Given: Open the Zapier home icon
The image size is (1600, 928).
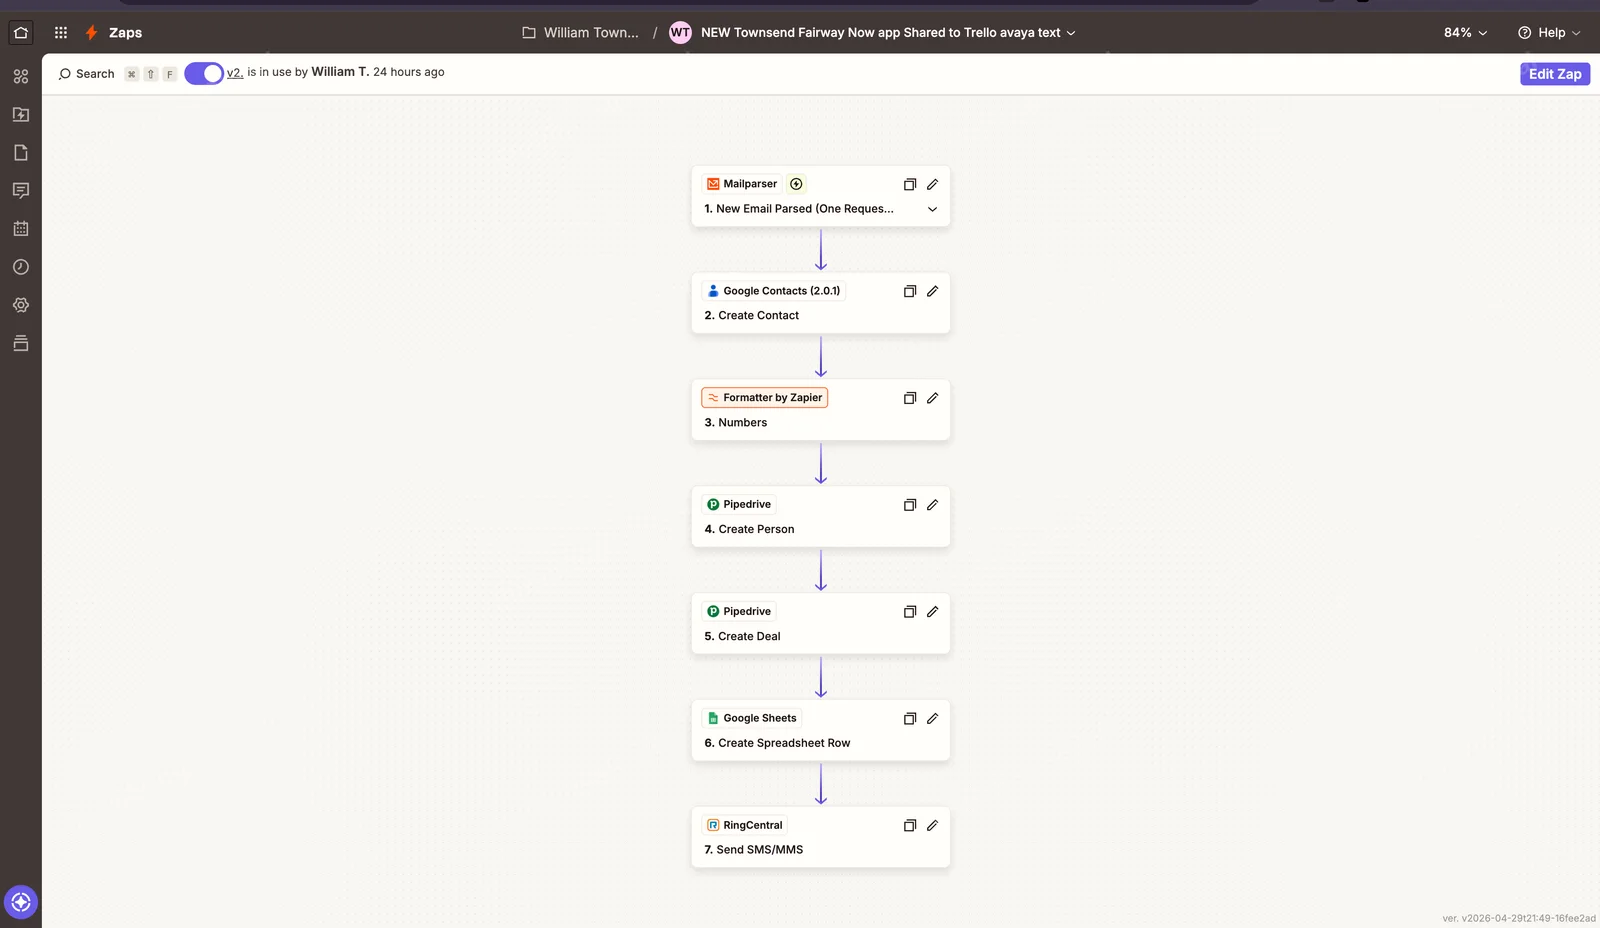Looking at the screenshot, I should tap(21, 32).
